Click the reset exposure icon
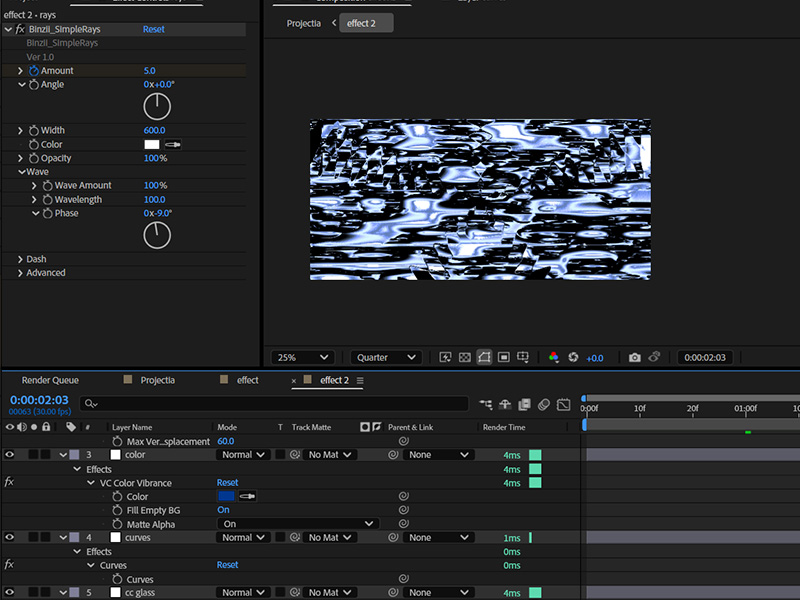The width and height of the screenshot is (800, 600). (573, 357)
